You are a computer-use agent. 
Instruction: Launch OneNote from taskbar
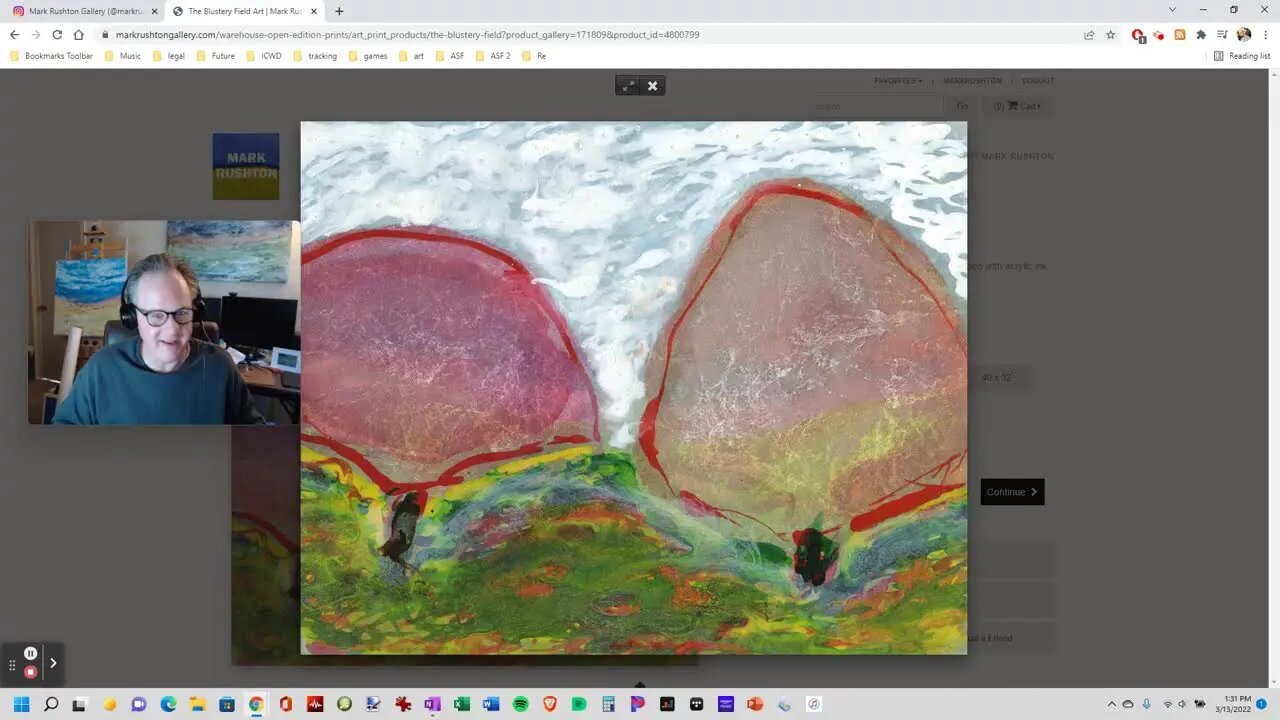pyautogui.click(x=432, y=704)
